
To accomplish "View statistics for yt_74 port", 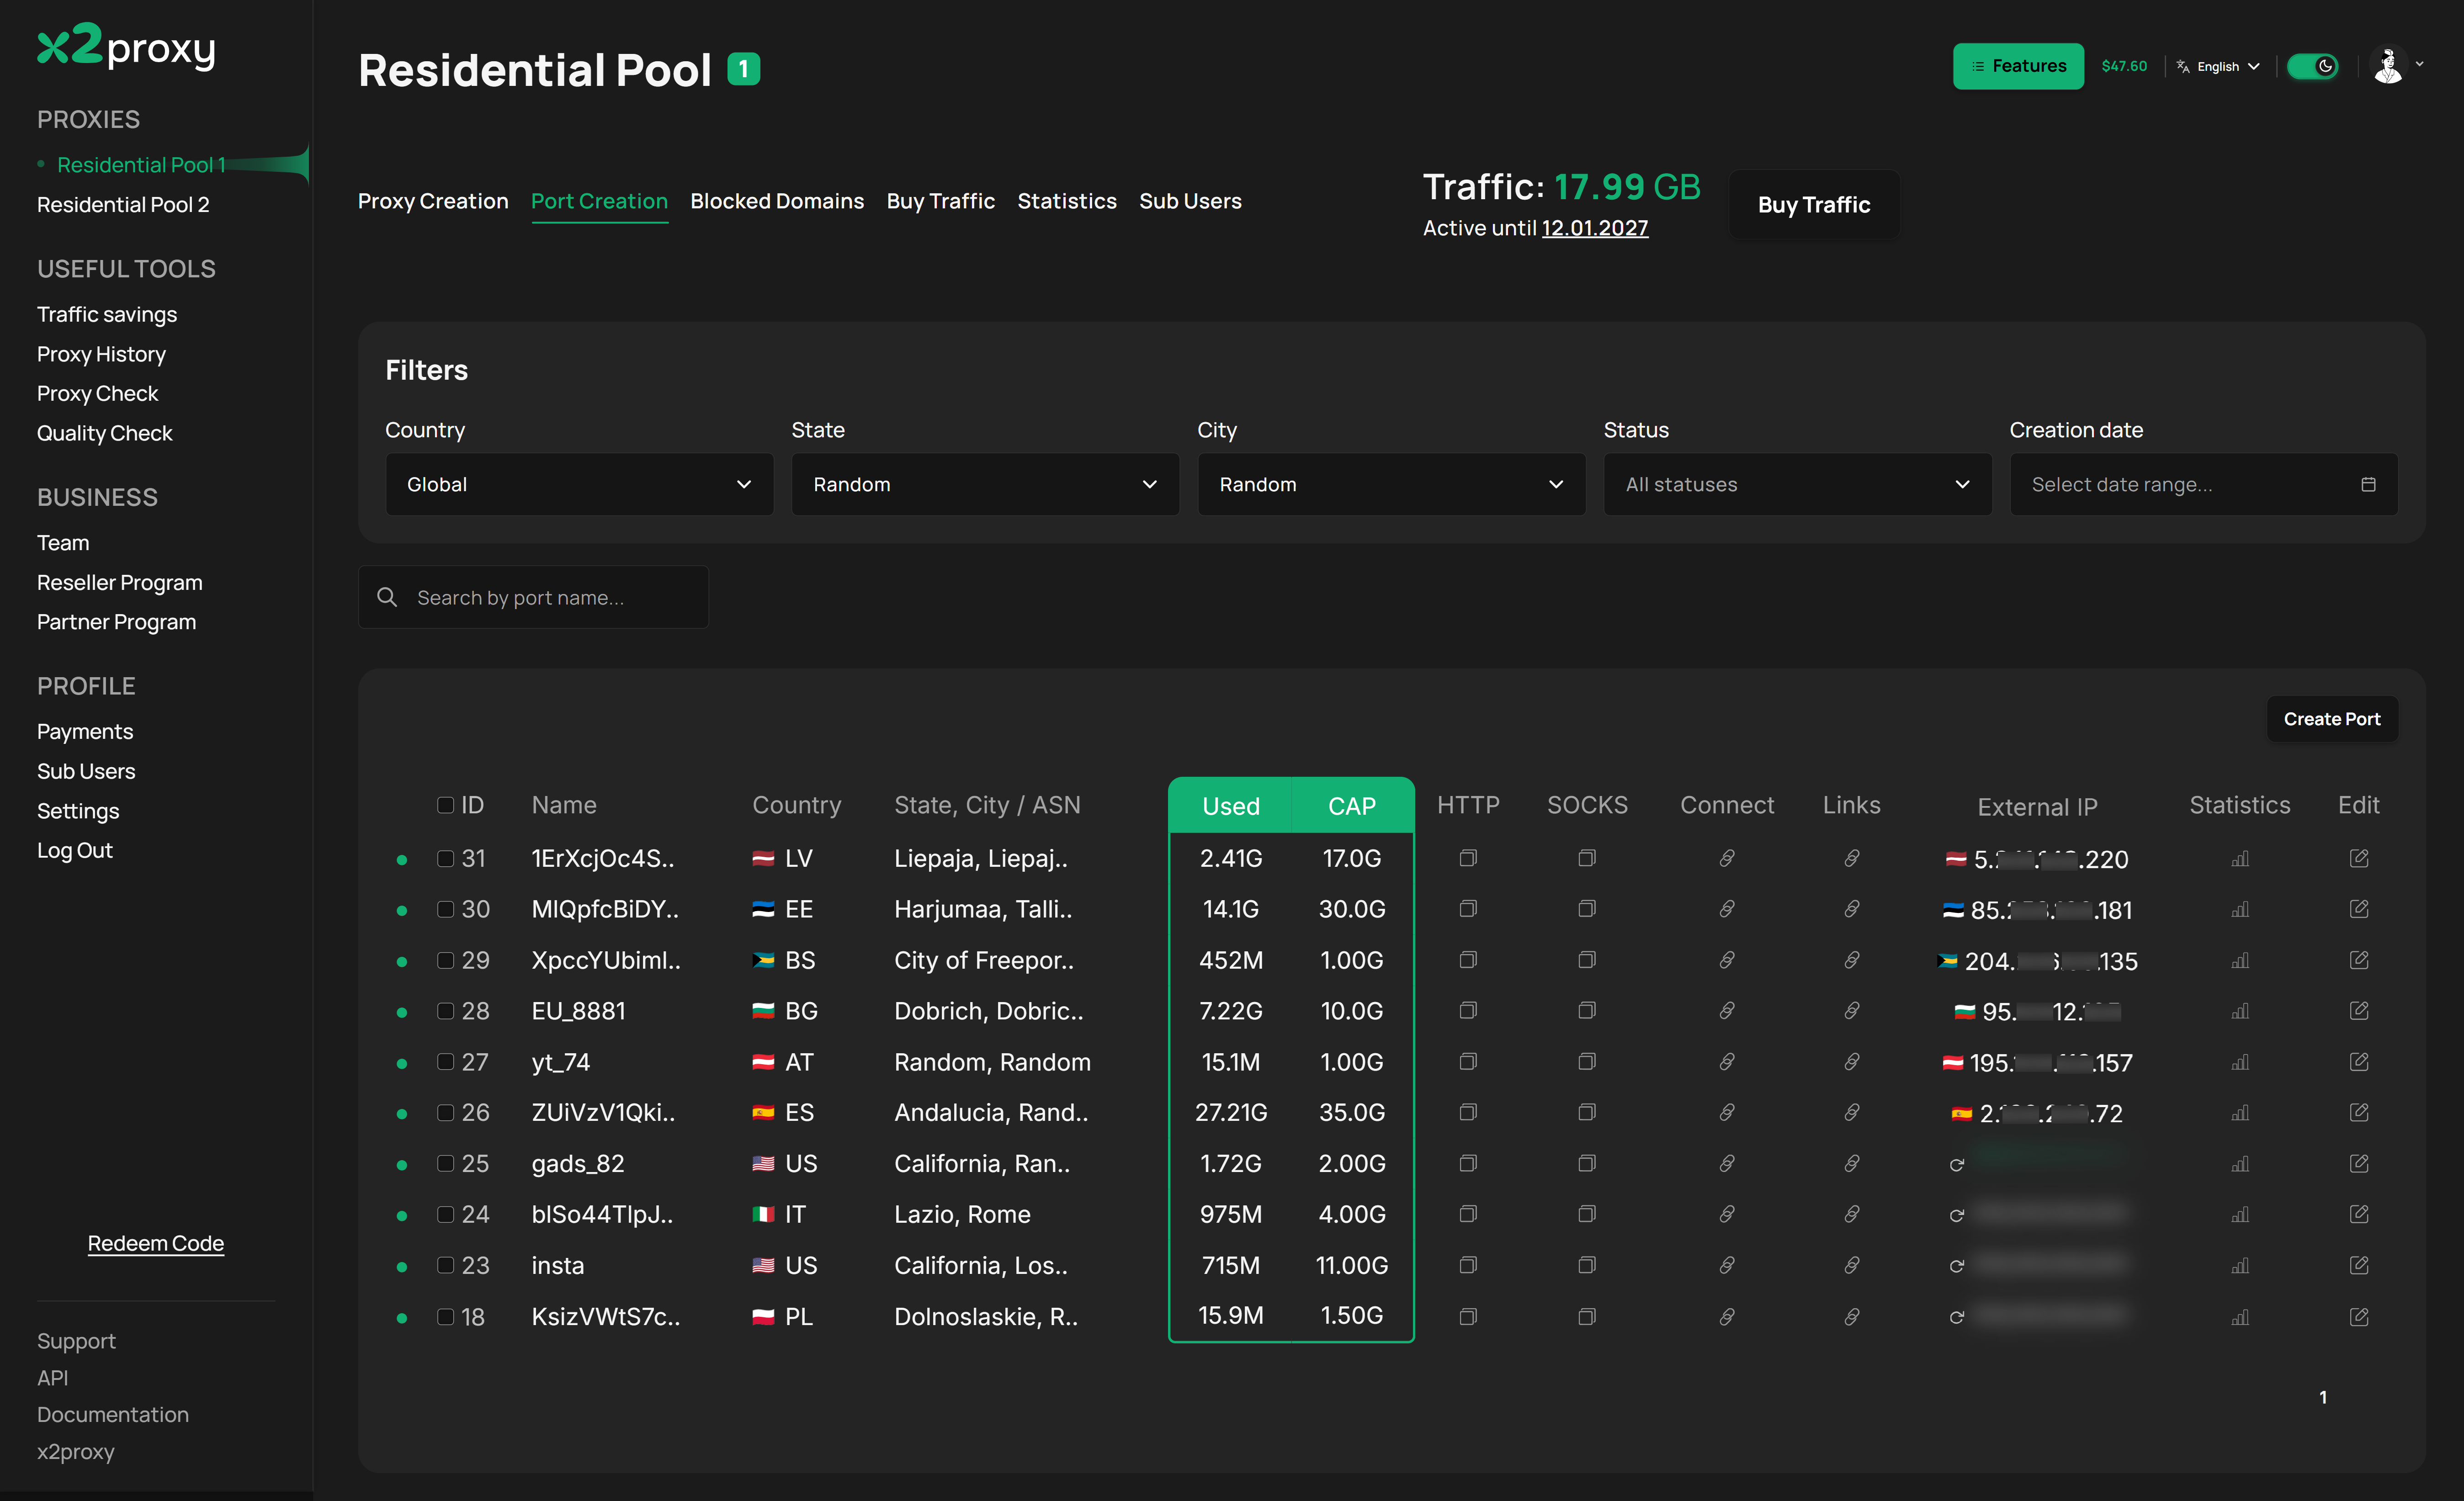I will [2240, 1062].
